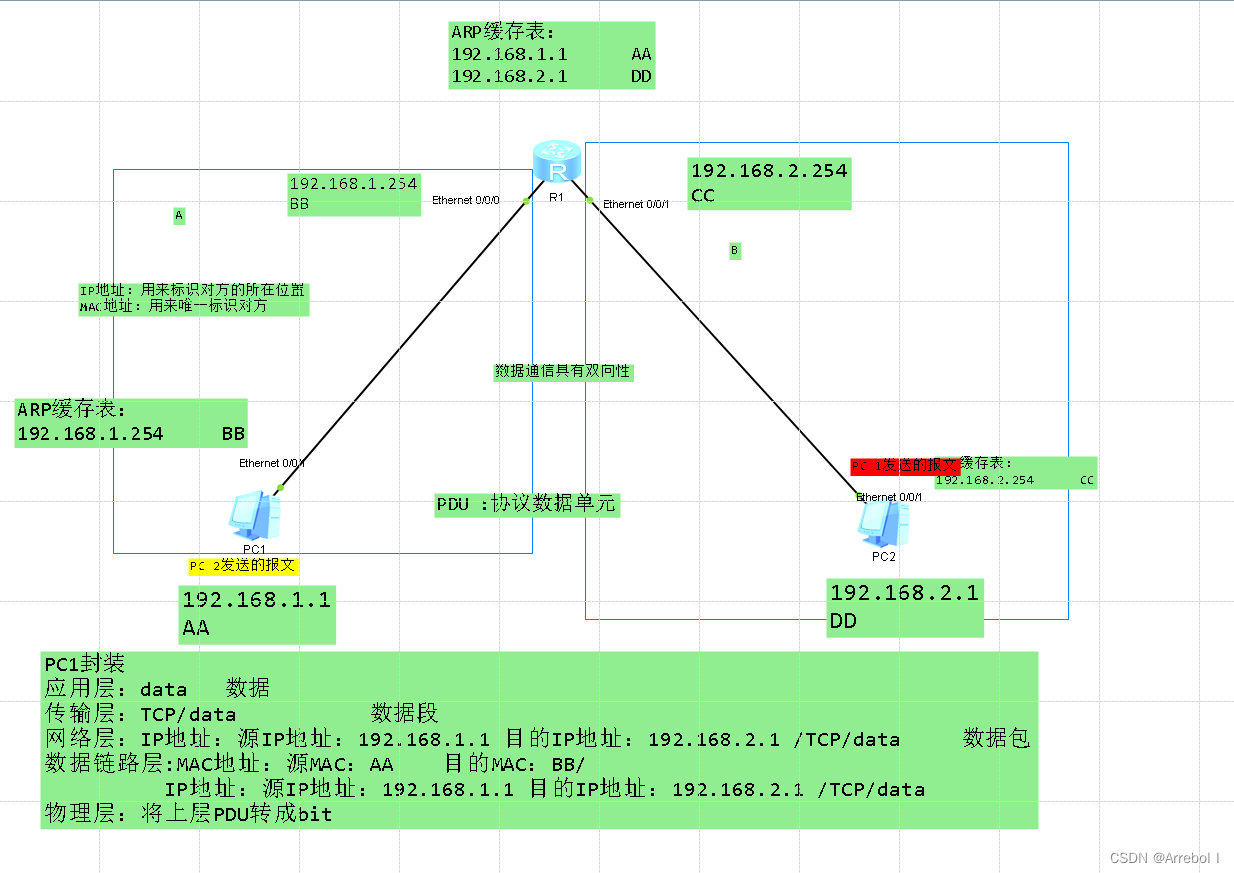The width and height of the screenshot is (1234, 873).
Task: Click the 192.168.2.254 CC label
Action: (768, 183)
